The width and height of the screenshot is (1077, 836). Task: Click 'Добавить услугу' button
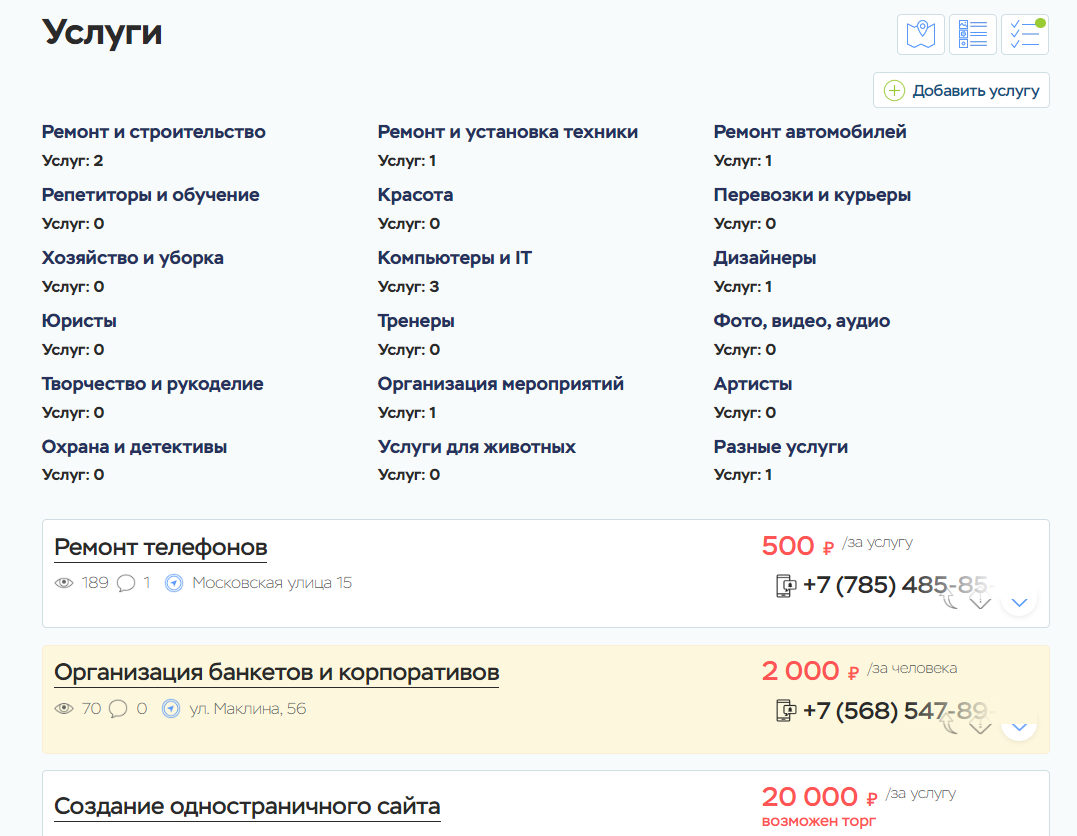click(x=961, y=91)
